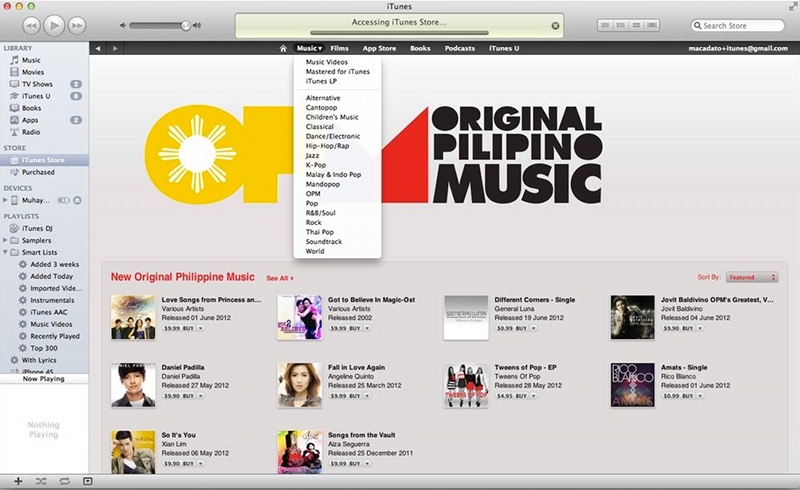
Task: Open the Jovit Baldivino album cover
Action: pos(633,317)
